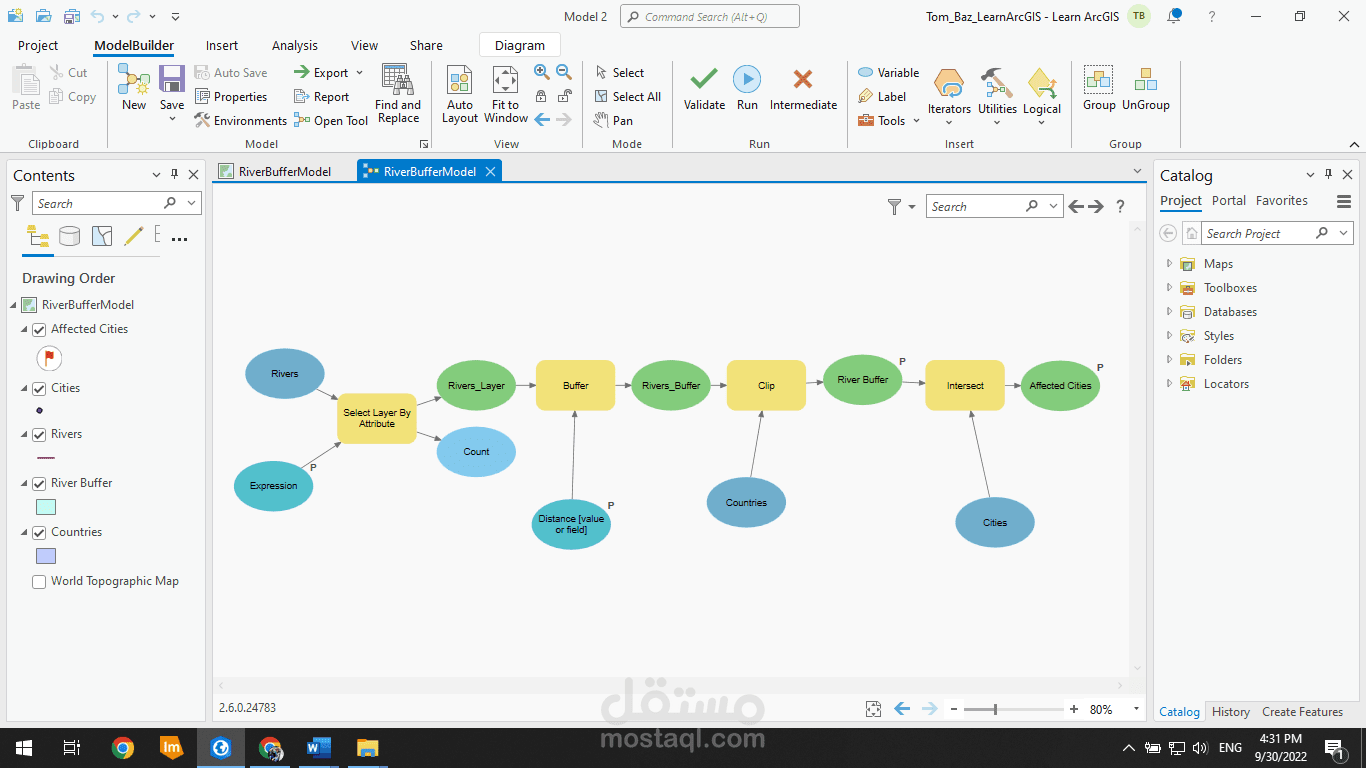Viewport: 1366px width, 768px height.
Task: Click the diagram zoom slider handle
Action: 995,709
